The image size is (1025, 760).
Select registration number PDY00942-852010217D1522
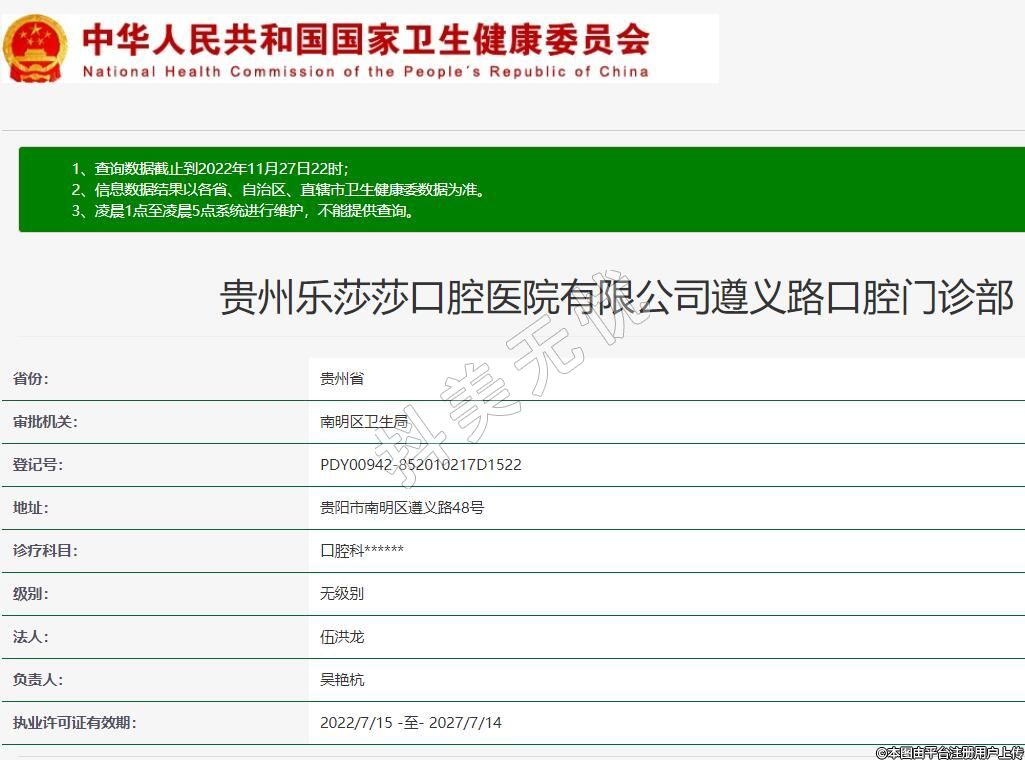click(x=420, y=465)
